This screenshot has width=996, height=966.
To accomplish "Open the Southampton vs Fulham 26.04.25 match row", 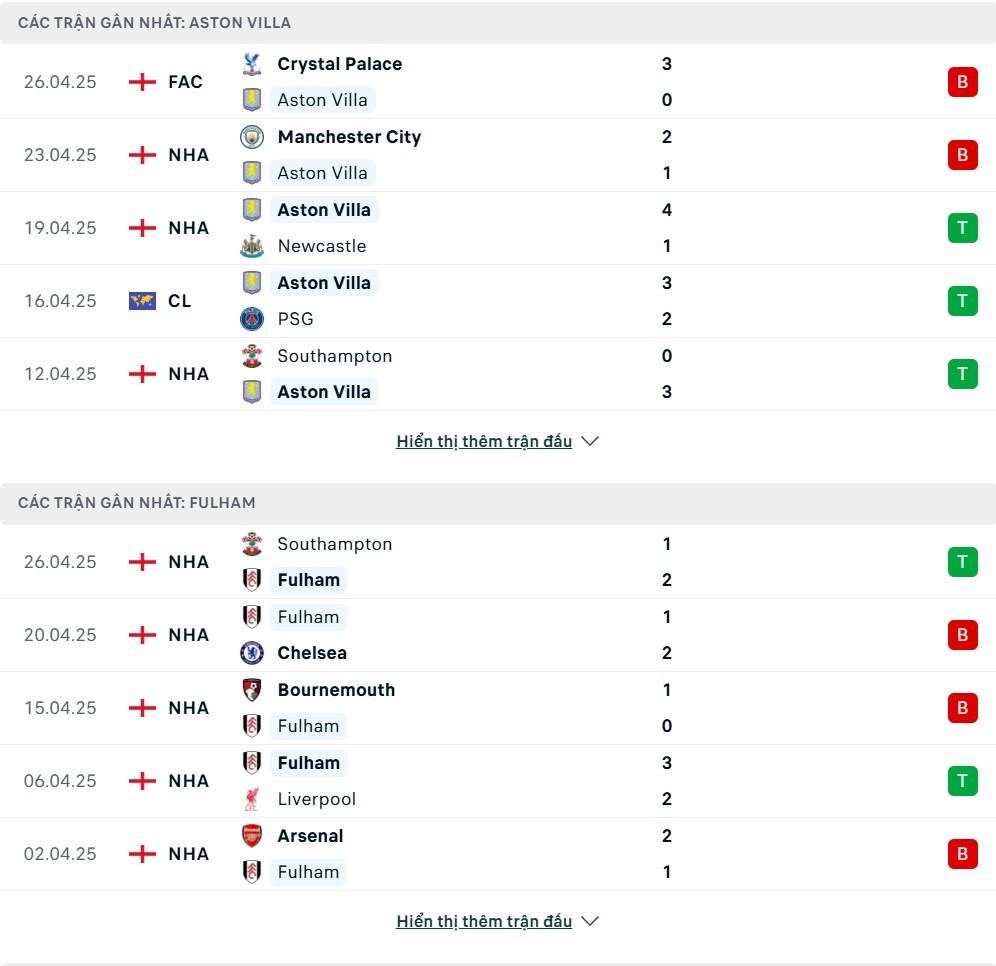I will 498,562.
